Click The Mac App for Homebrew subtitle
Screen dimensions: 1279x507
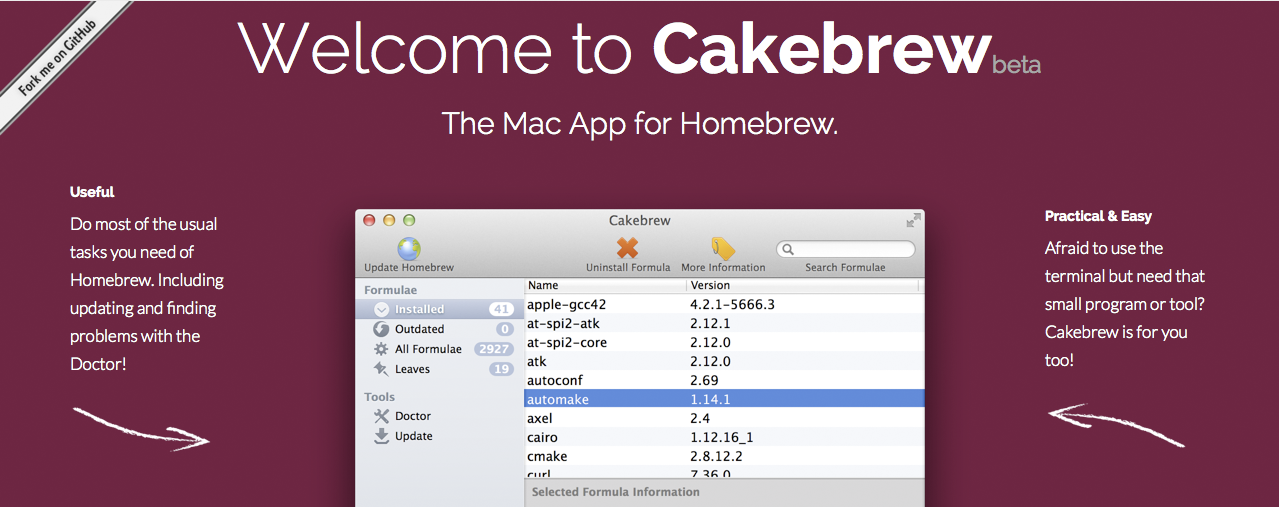coord(640,124)
